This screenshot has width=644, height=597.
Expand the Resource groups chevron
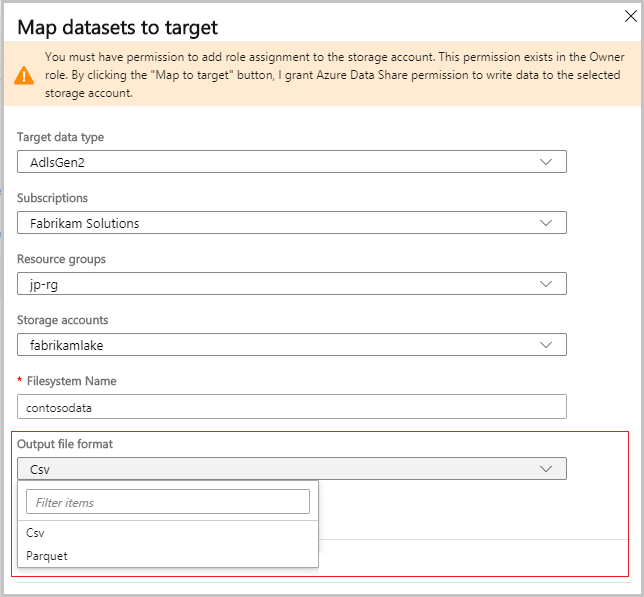tap(546, 284)
